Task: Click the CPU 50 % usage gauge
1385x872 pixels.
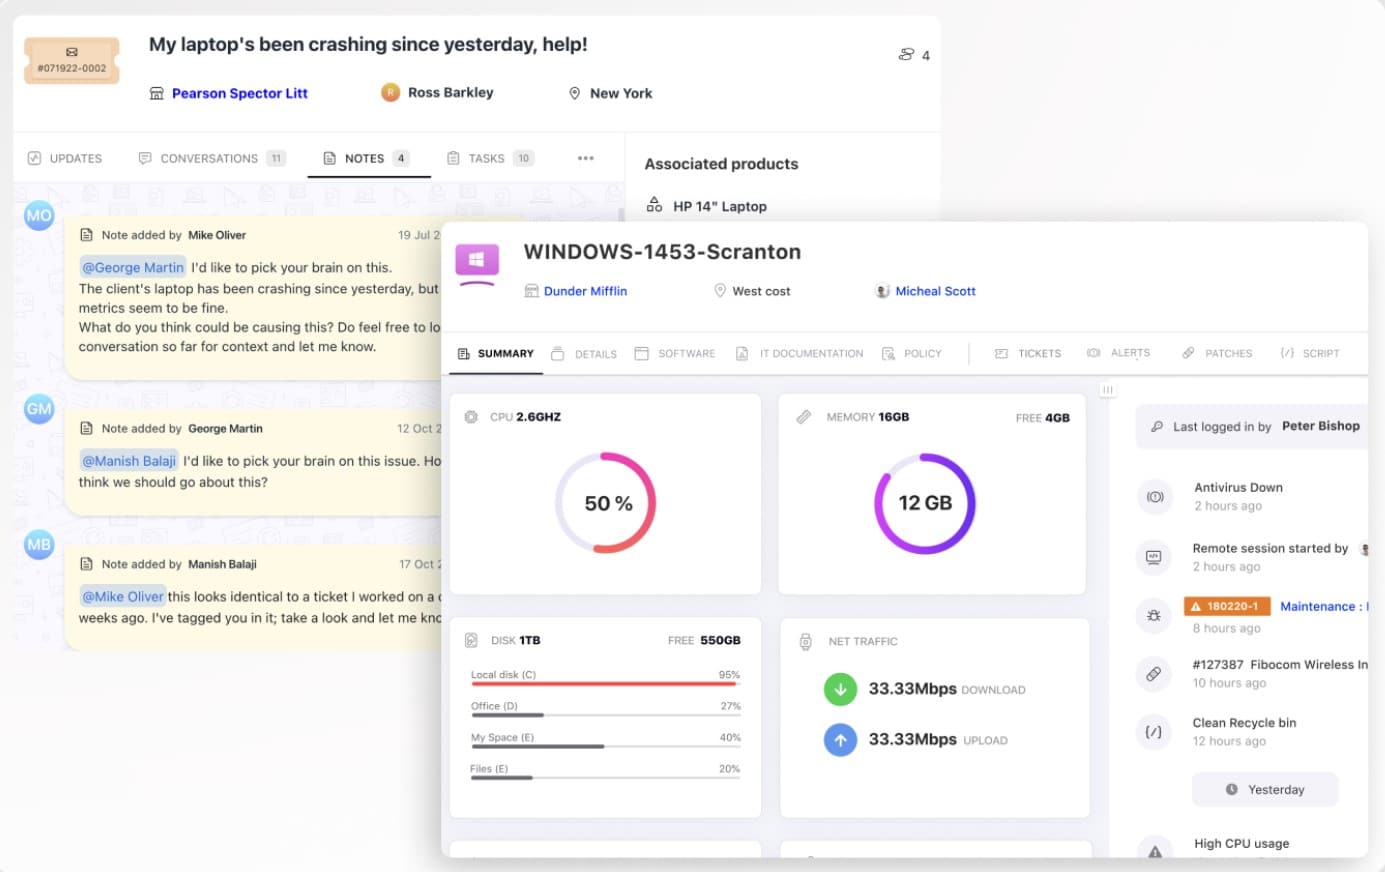Action: tap(606, 503)
